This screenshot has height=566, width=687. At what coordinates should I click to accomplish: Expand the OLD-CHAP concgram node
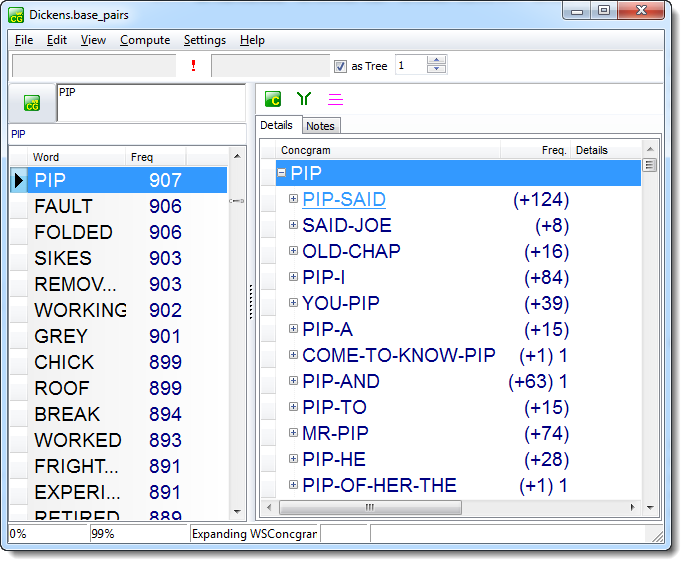[x=293, y=251]
